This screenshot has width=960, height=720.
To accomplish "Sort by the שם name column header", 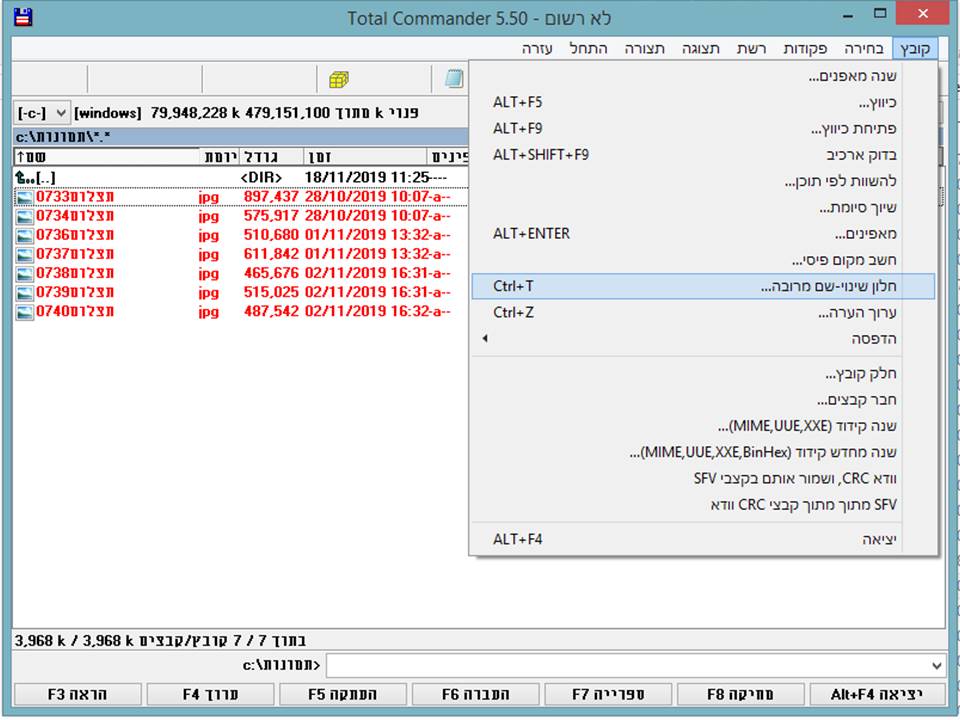I will coord(107,157).
